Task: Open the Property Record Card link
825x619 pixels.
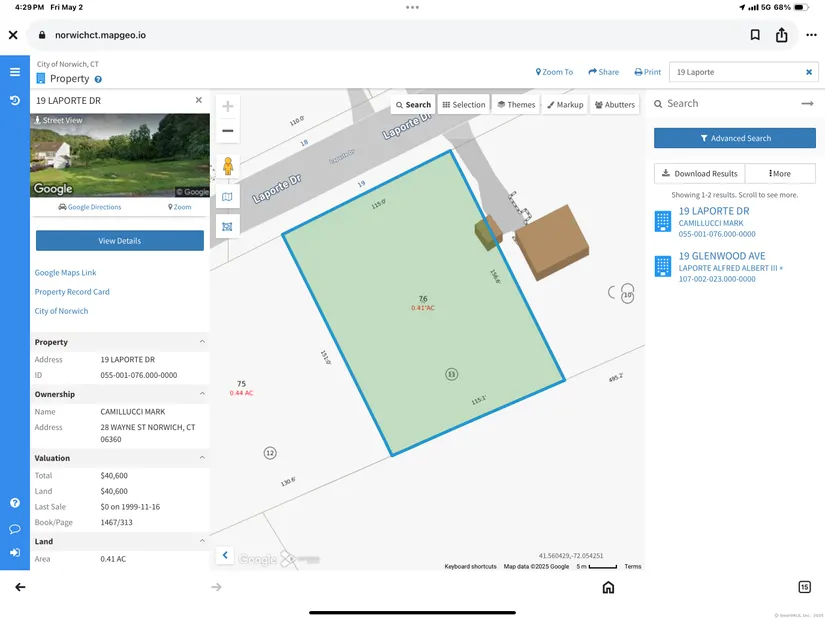Action: coord(72,292)
